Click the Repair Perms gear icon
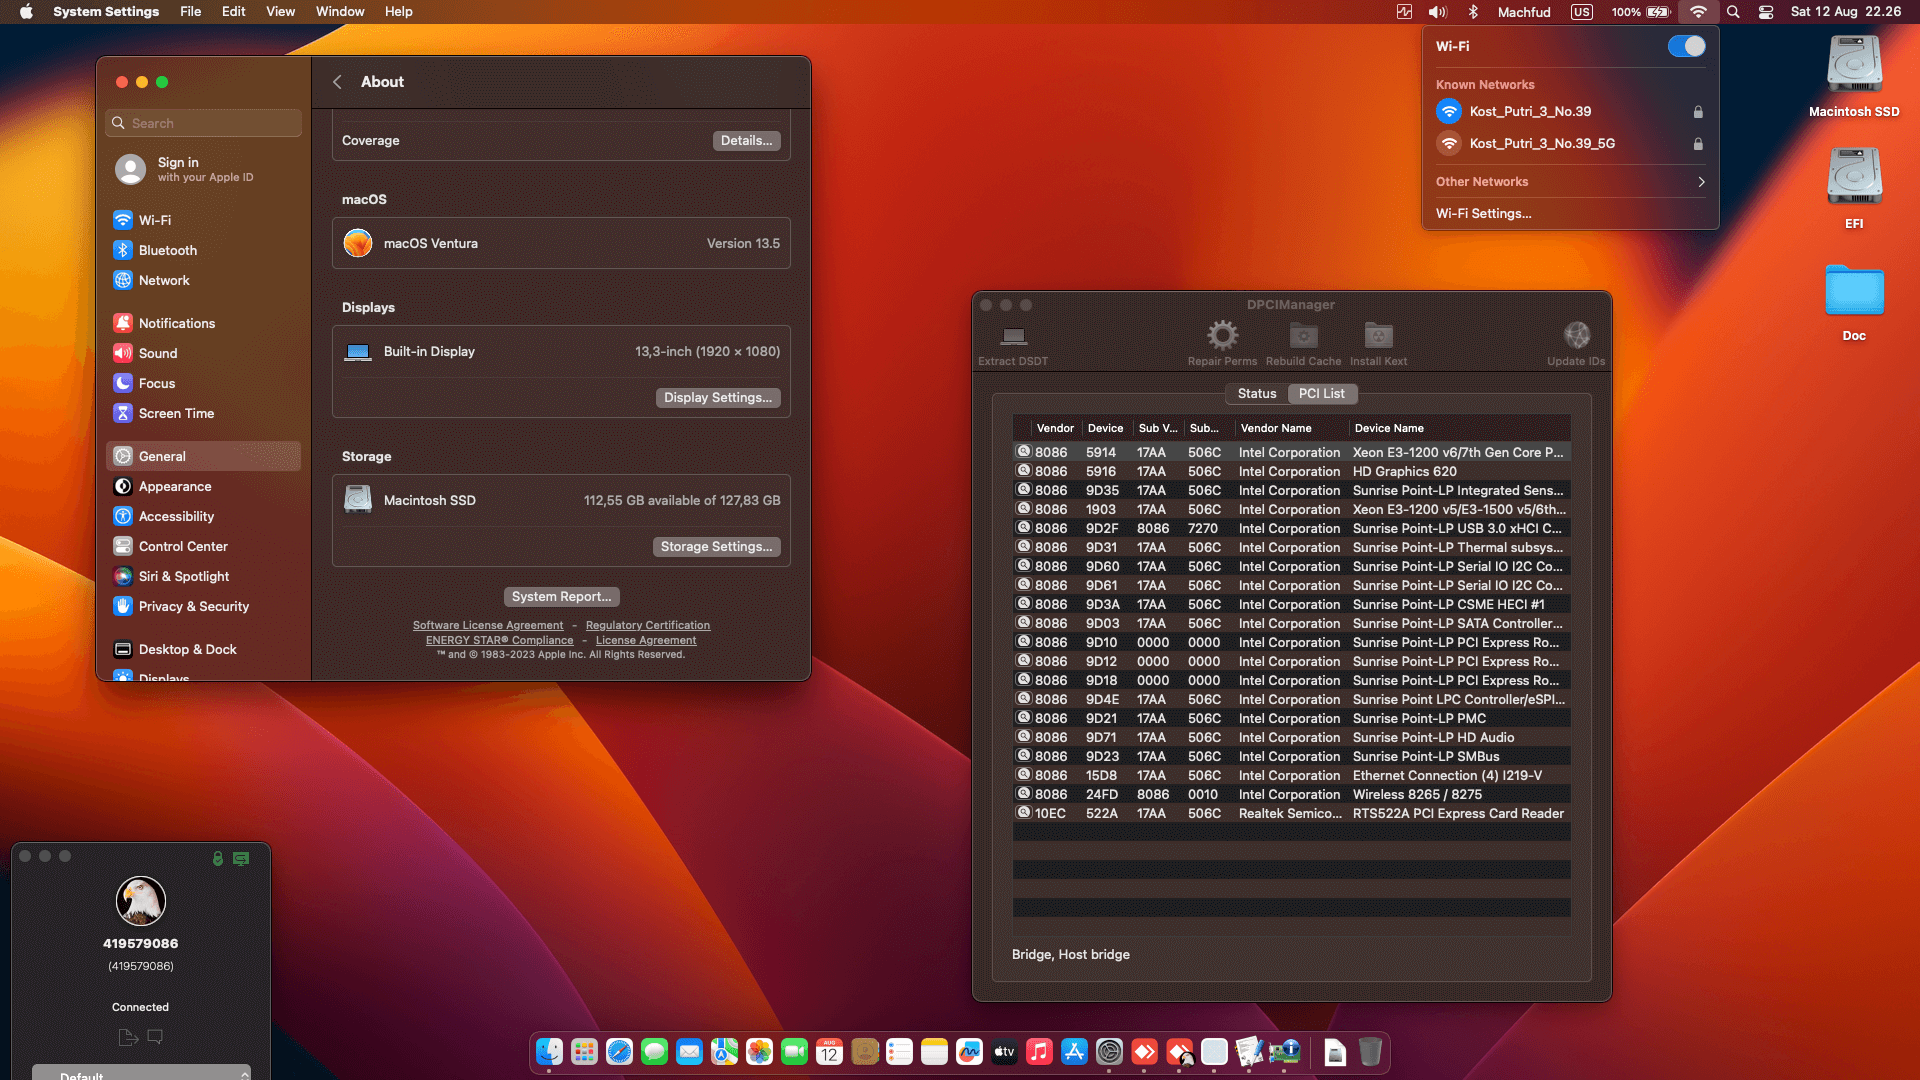 1222,335
